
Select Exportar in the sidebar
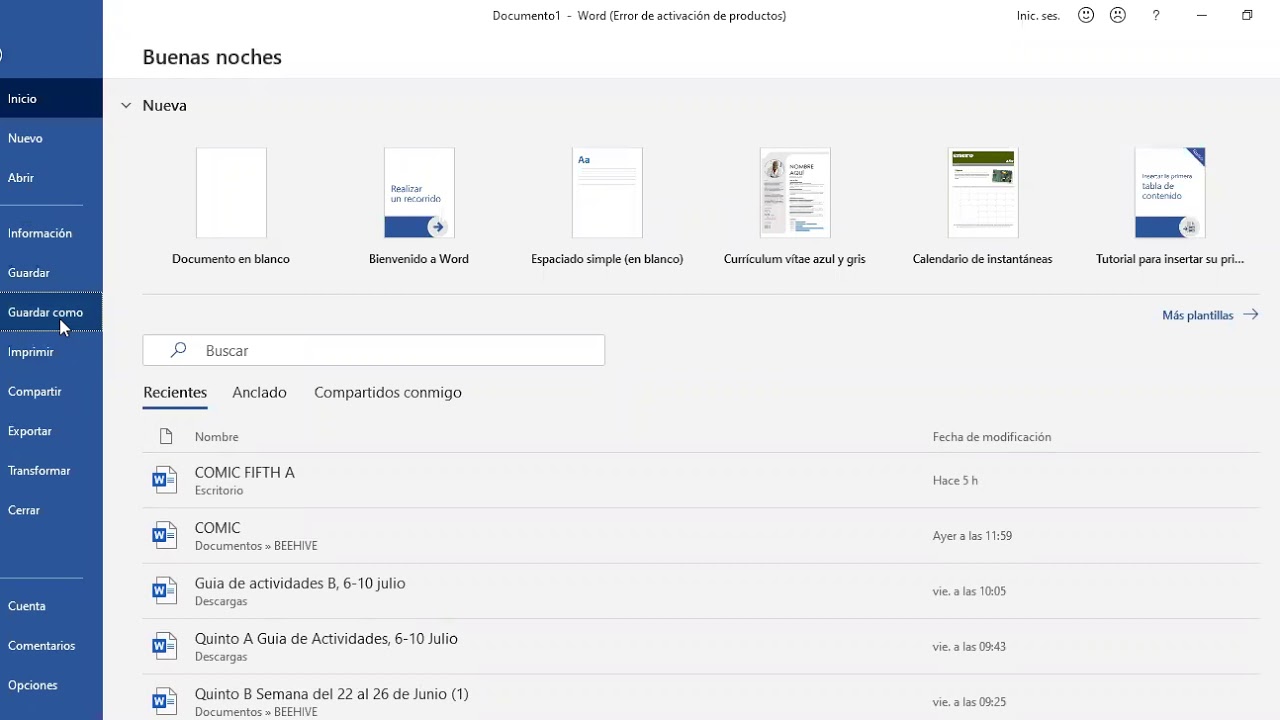click(x=51, y=431)
